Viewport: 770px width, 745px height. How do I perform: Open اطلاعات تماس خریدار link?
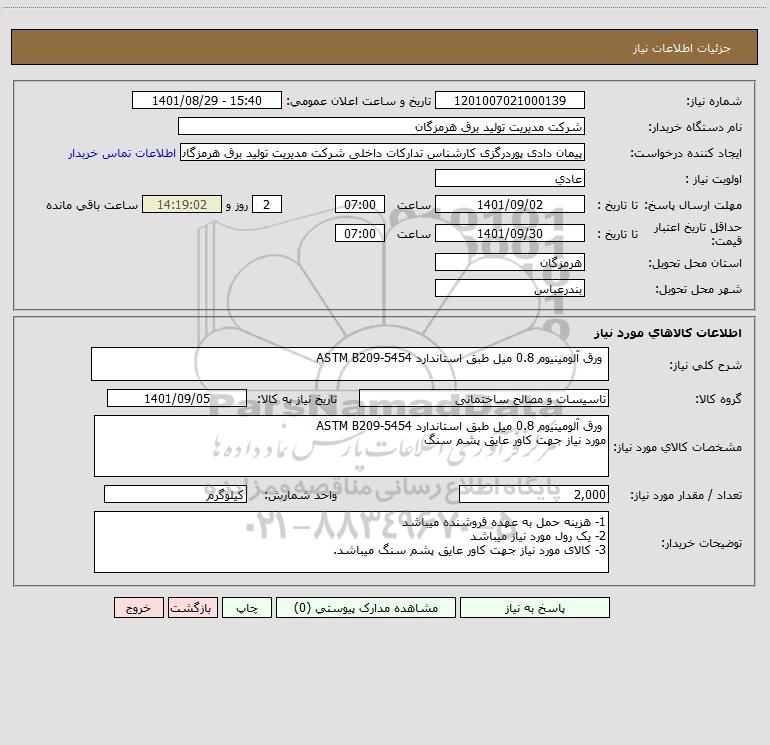tap(122, 153)
